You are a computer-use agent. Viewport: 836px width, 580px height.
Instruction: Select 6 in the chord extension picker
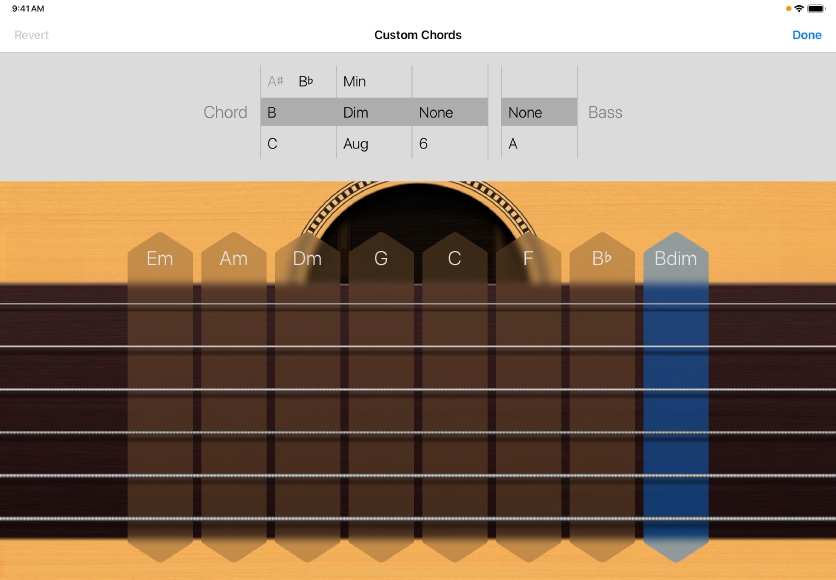pyautogui.click(x=424, y=144)
